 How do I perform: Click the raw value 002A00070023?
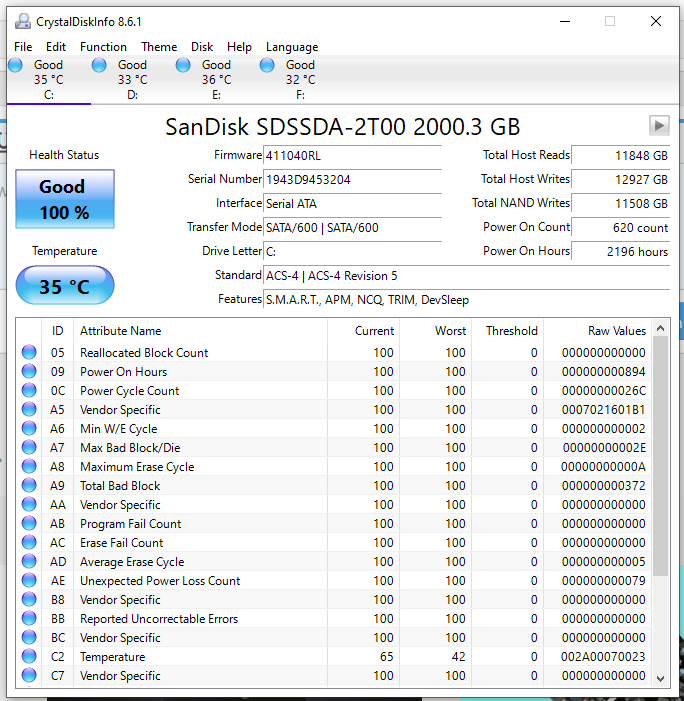tap(603, 656)
